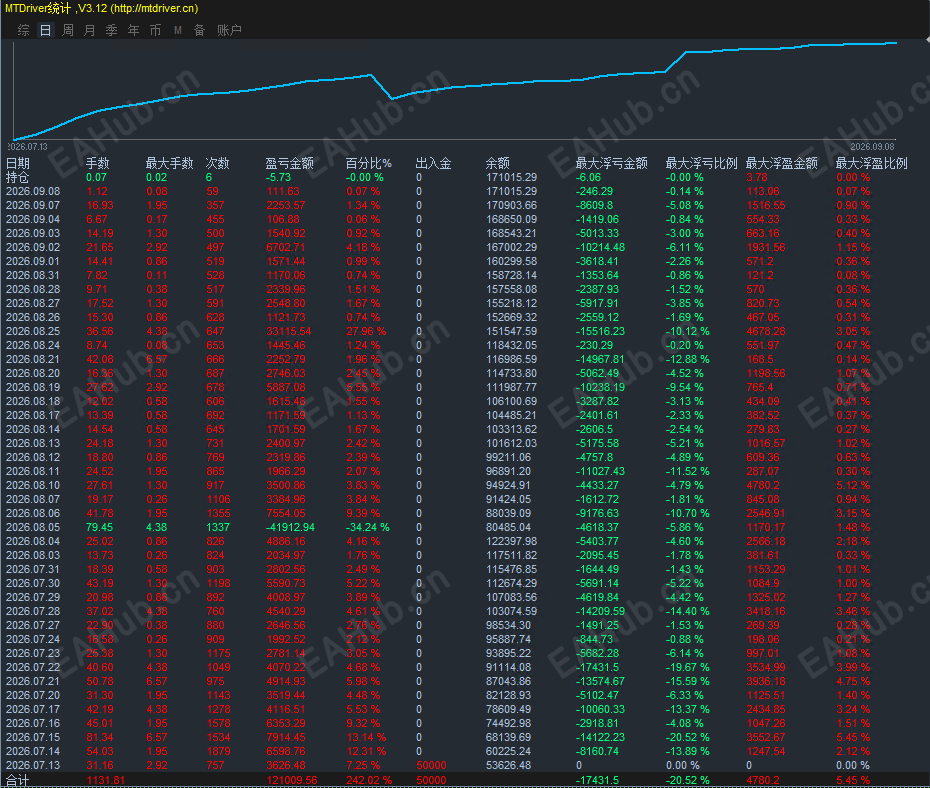Click balance 53626.48

pyautogui.click(x=509, y=765)
